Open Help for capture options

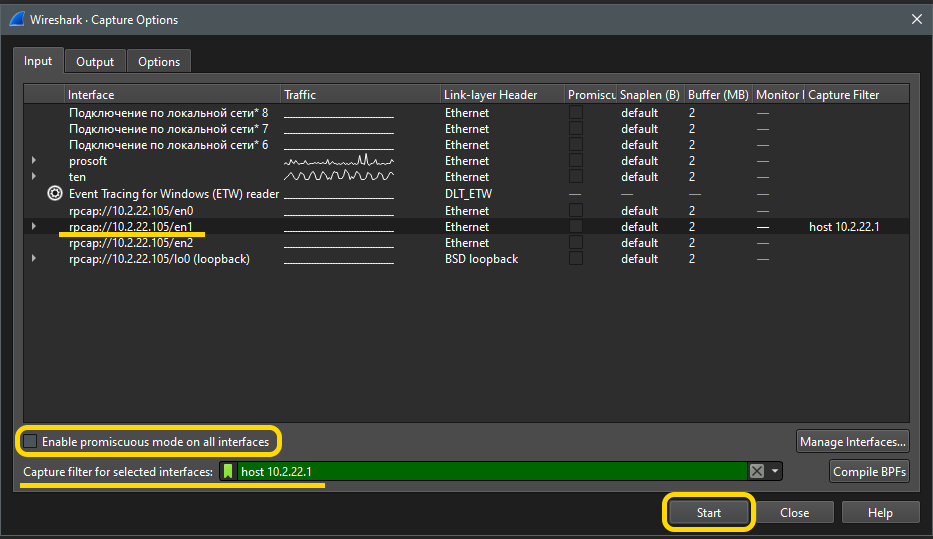880,512
